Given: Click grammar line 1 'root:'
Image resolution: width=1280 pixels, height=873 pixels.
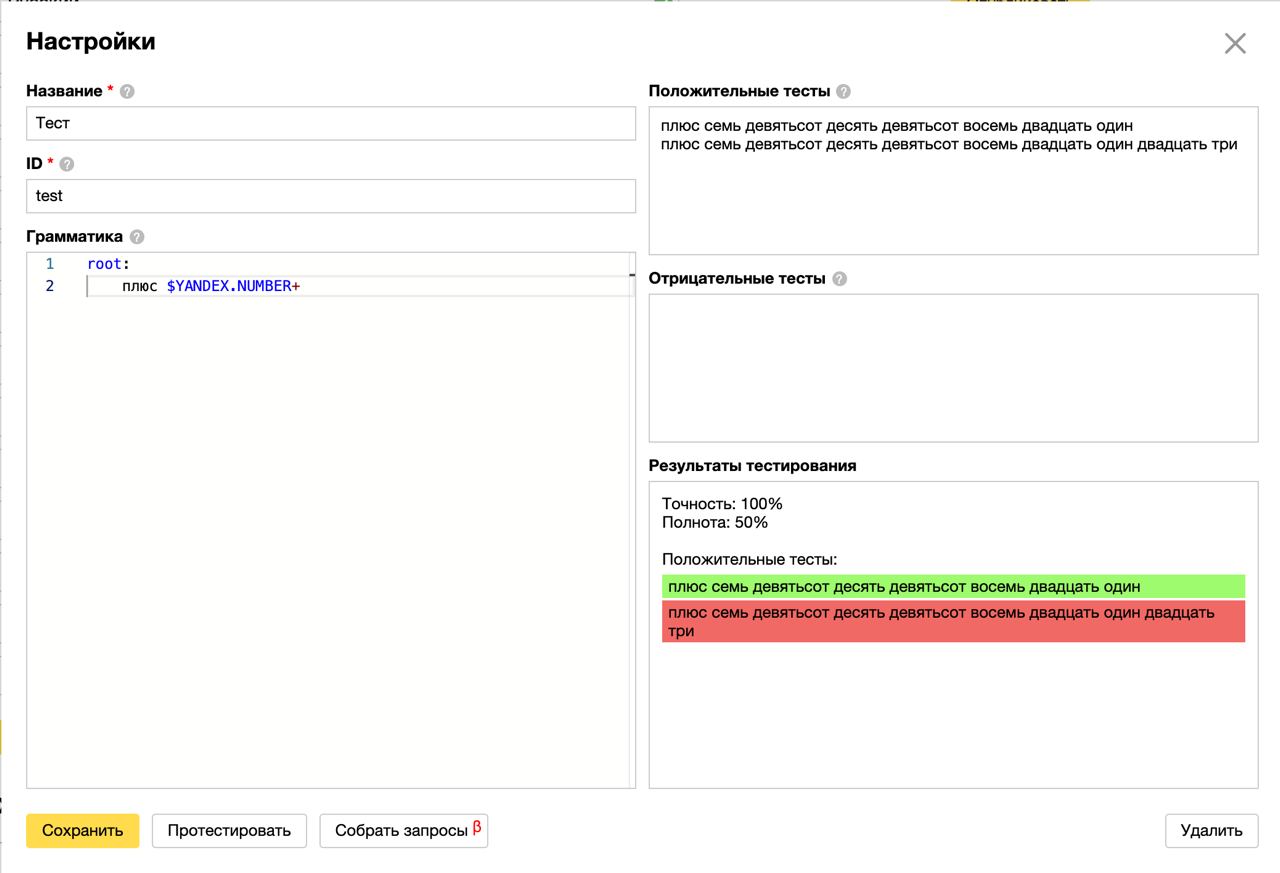Looking at the screenshot, I should [109, 264].
